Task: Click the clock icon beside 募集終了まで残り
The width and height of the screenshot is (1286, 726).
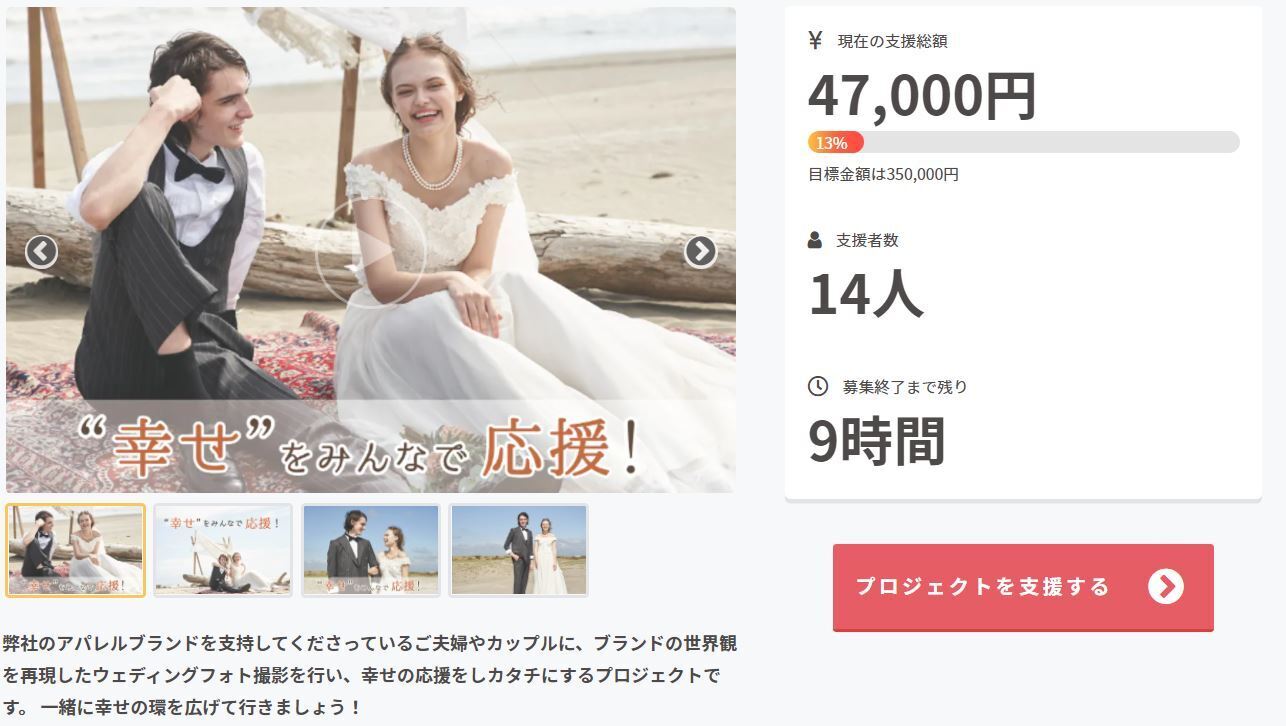Action: click(818, 386)
